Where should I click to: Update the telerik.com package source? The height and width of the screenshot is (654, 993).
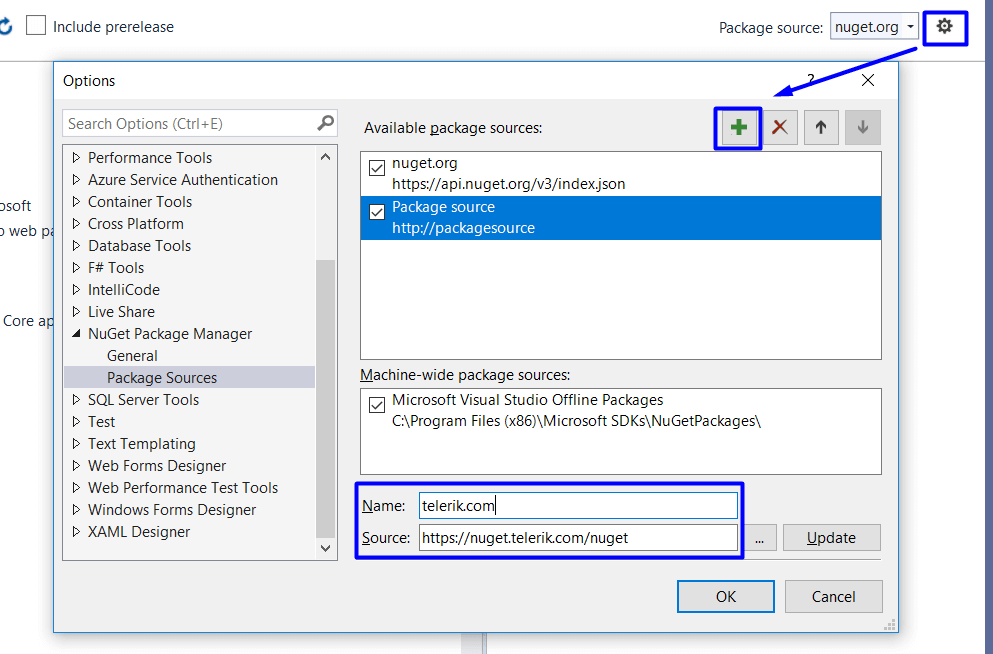click(831, 537)
